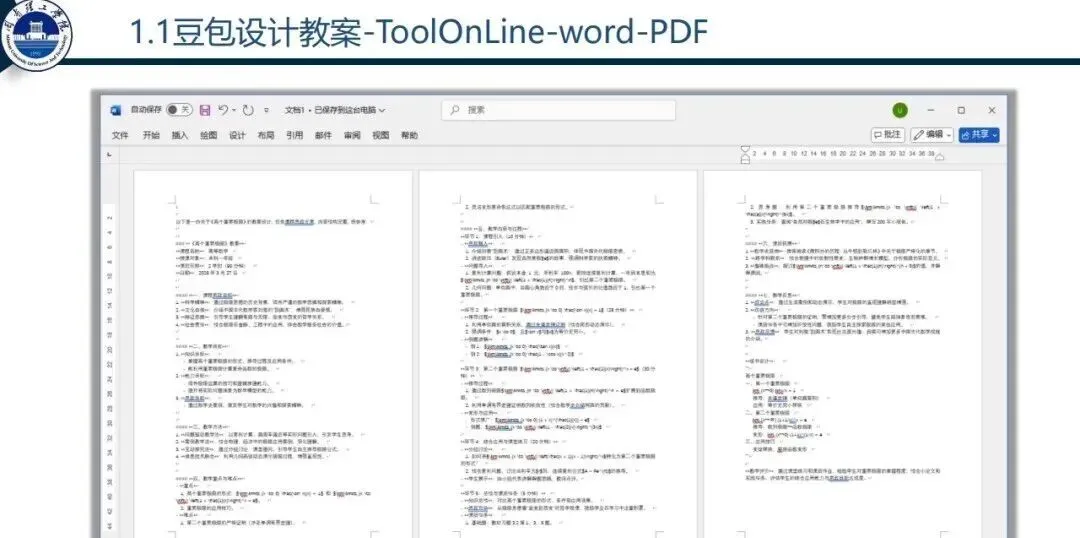Click the right indent marker on ruler
The width and height of the screenshot is (1080, 538).
coord(939,158)
